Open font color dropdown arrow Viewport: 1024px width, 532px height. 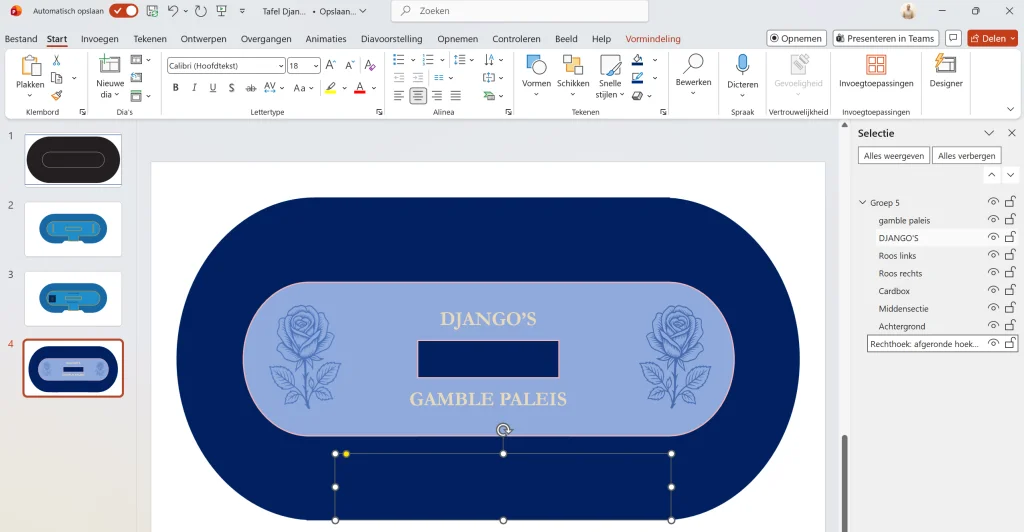(374, 87)
